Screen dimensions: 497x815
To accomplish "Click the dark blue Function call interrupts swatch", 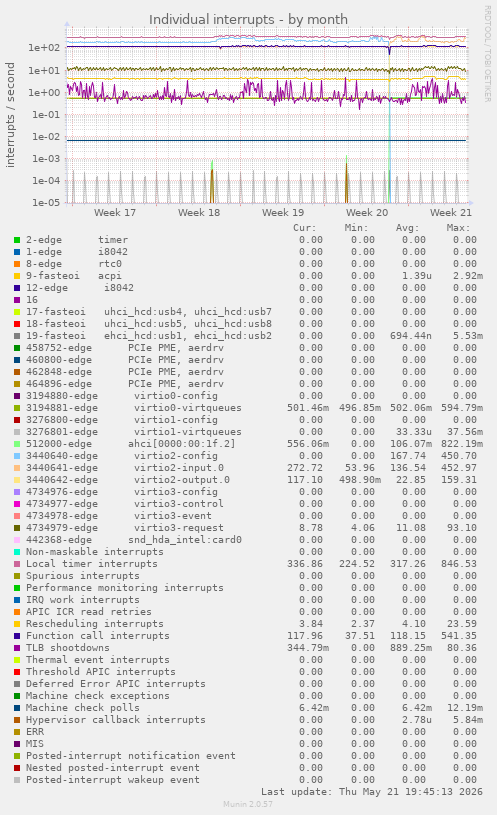I will (17, 636).
